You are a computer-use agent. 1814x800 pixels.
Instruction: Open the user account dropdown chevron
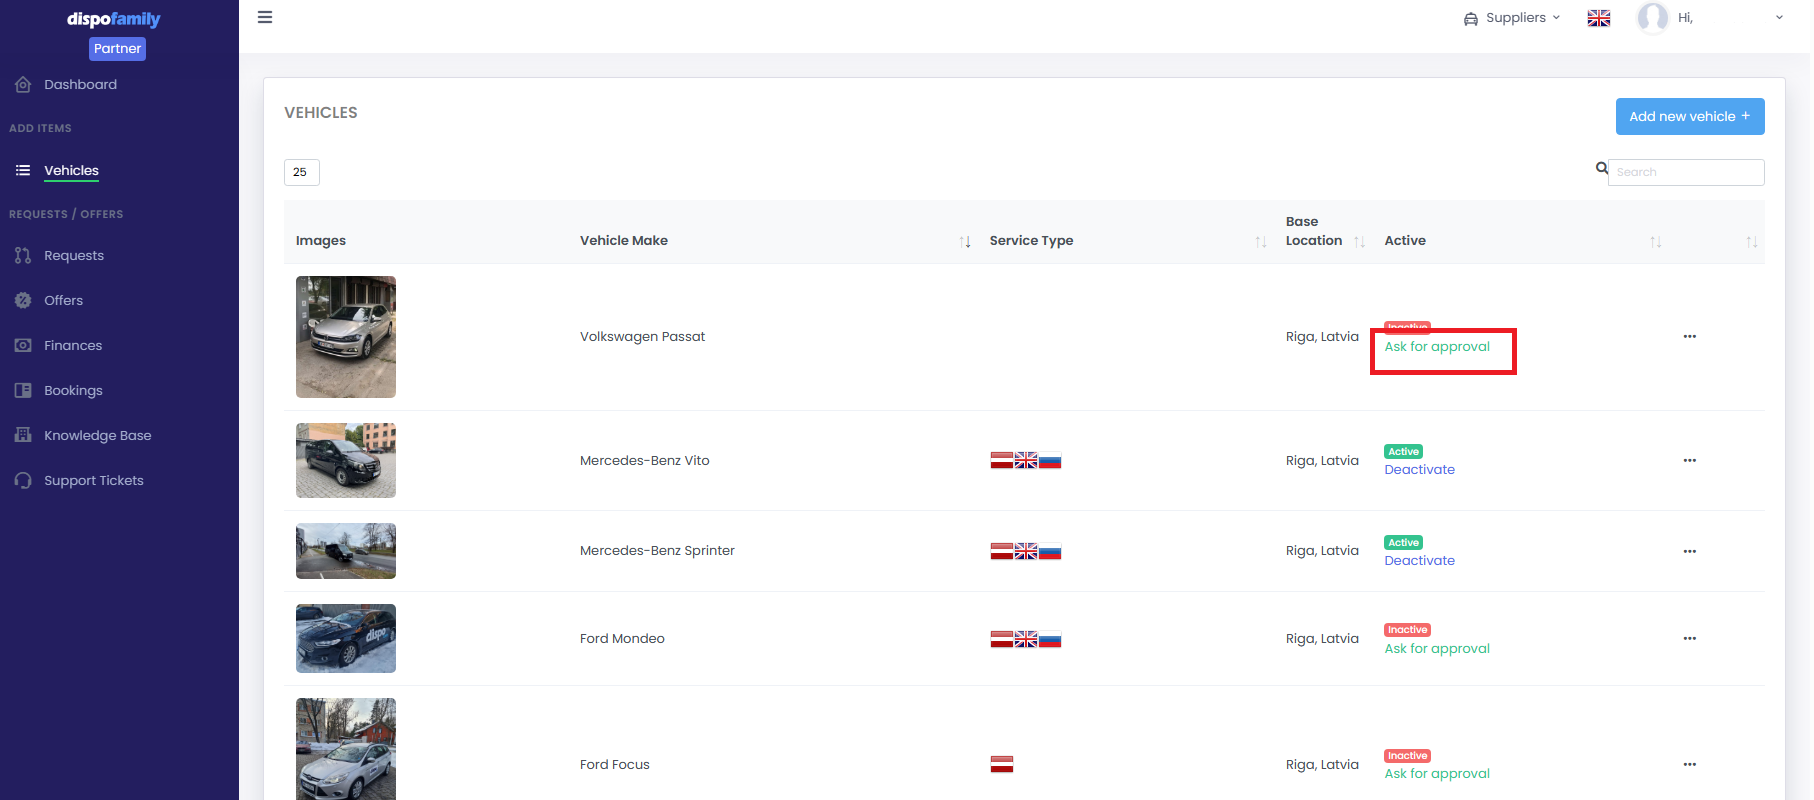[1779, 18]
